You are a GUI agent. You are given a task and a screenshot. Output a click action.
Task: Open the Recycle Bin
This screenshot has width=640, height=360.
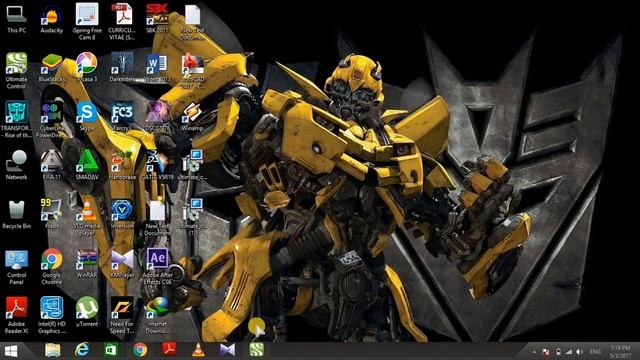pyautogui.click(x=16, y=215)
